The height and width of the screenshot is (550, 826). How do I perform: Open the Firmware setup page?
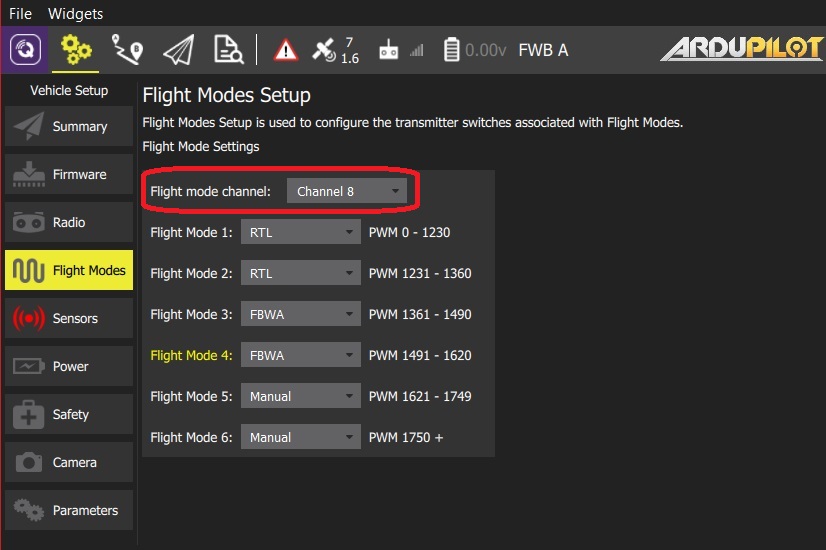click(69, 175)
